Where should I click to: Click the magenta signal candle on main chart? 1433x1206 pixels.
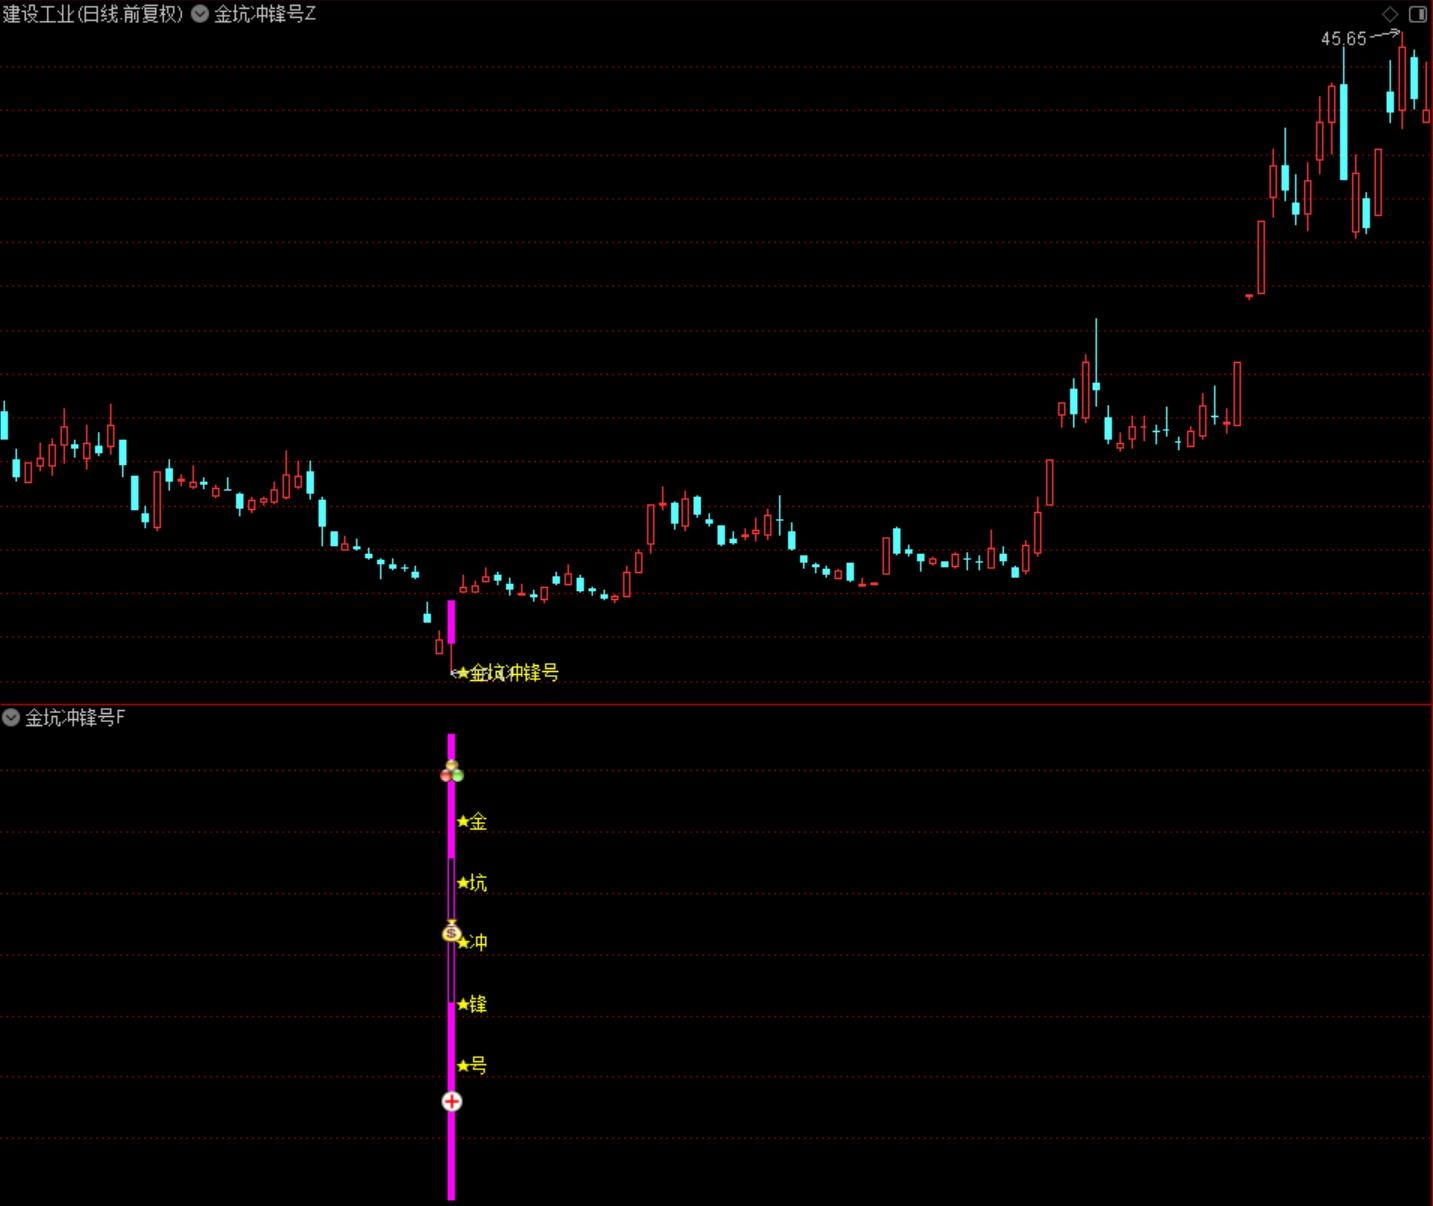[451, 622]
